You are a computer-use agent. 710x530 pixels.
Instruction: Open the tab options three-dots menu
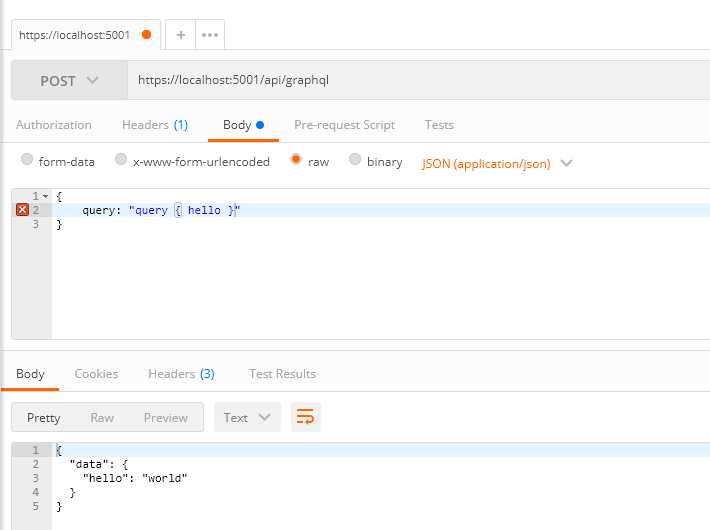tap(210, 35)
